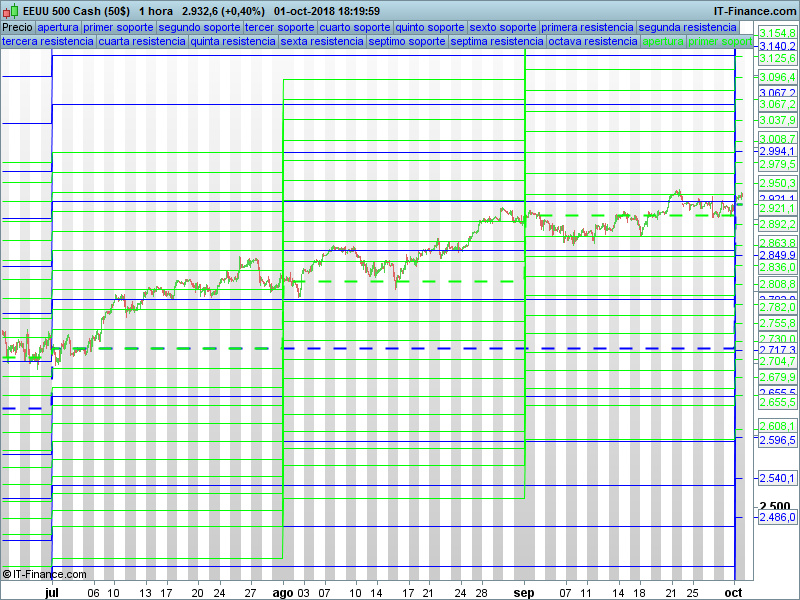Click the 2.892,2 price label
Image resolution: width=800 pixels, height=600 pixels.
(777, 224)
